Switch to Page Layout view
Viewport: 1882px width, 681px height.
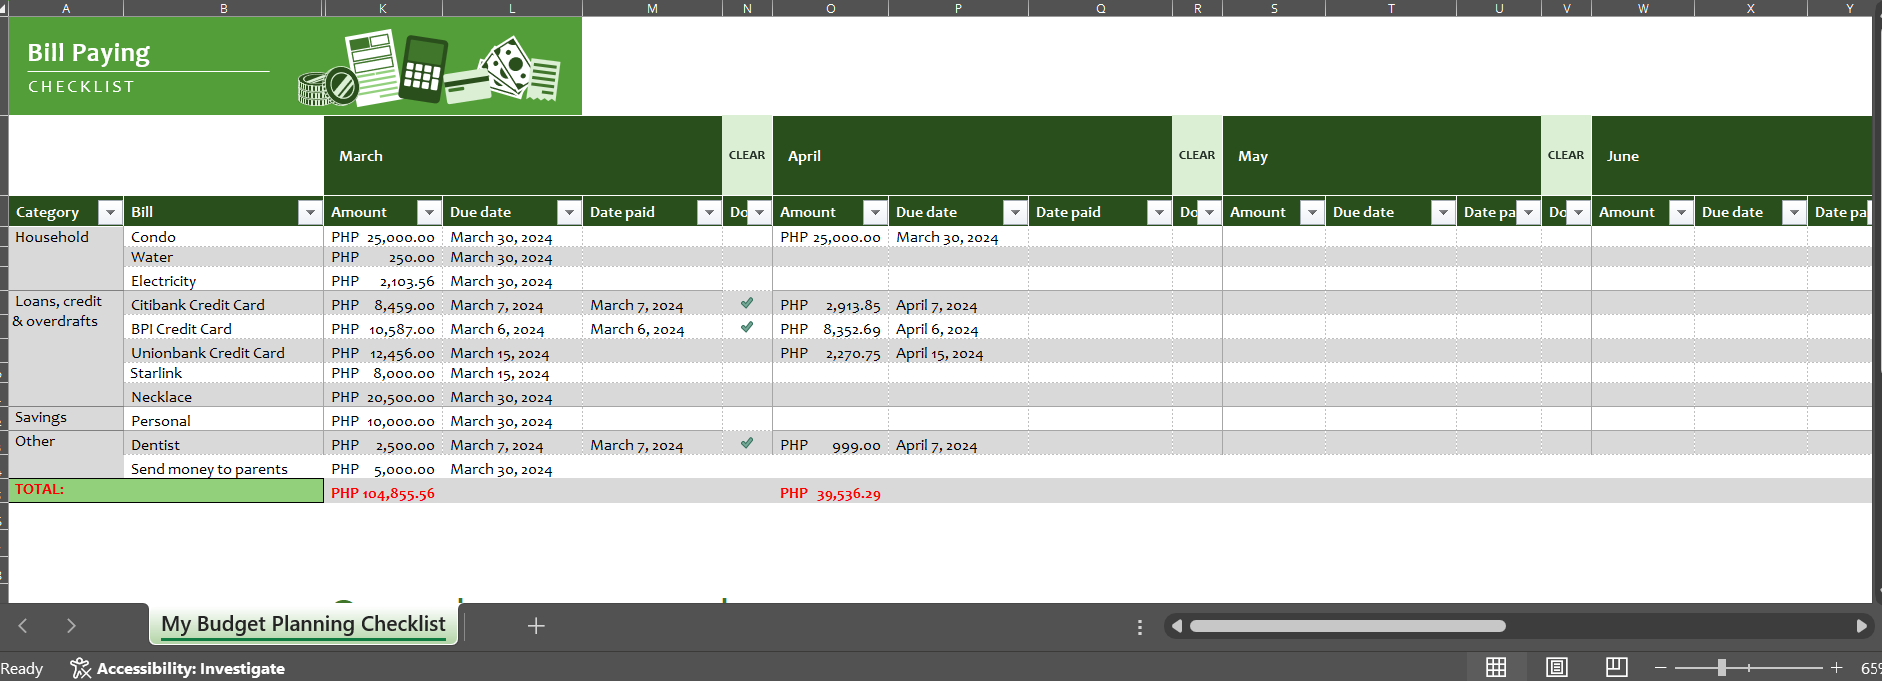(x=1557, y=667)
